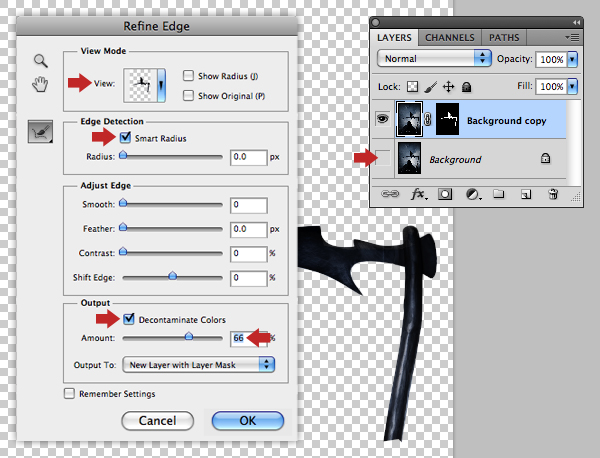This screenshot has width=600, height=458.
Task: Show the Background layer visibility box
Action: [383, 158]
